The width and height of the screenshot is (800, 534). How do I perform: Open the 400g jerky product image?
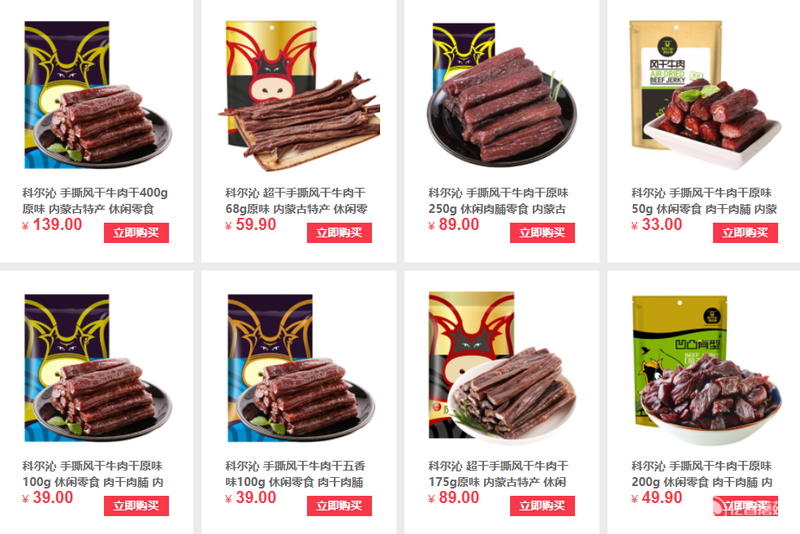point(98,95)
